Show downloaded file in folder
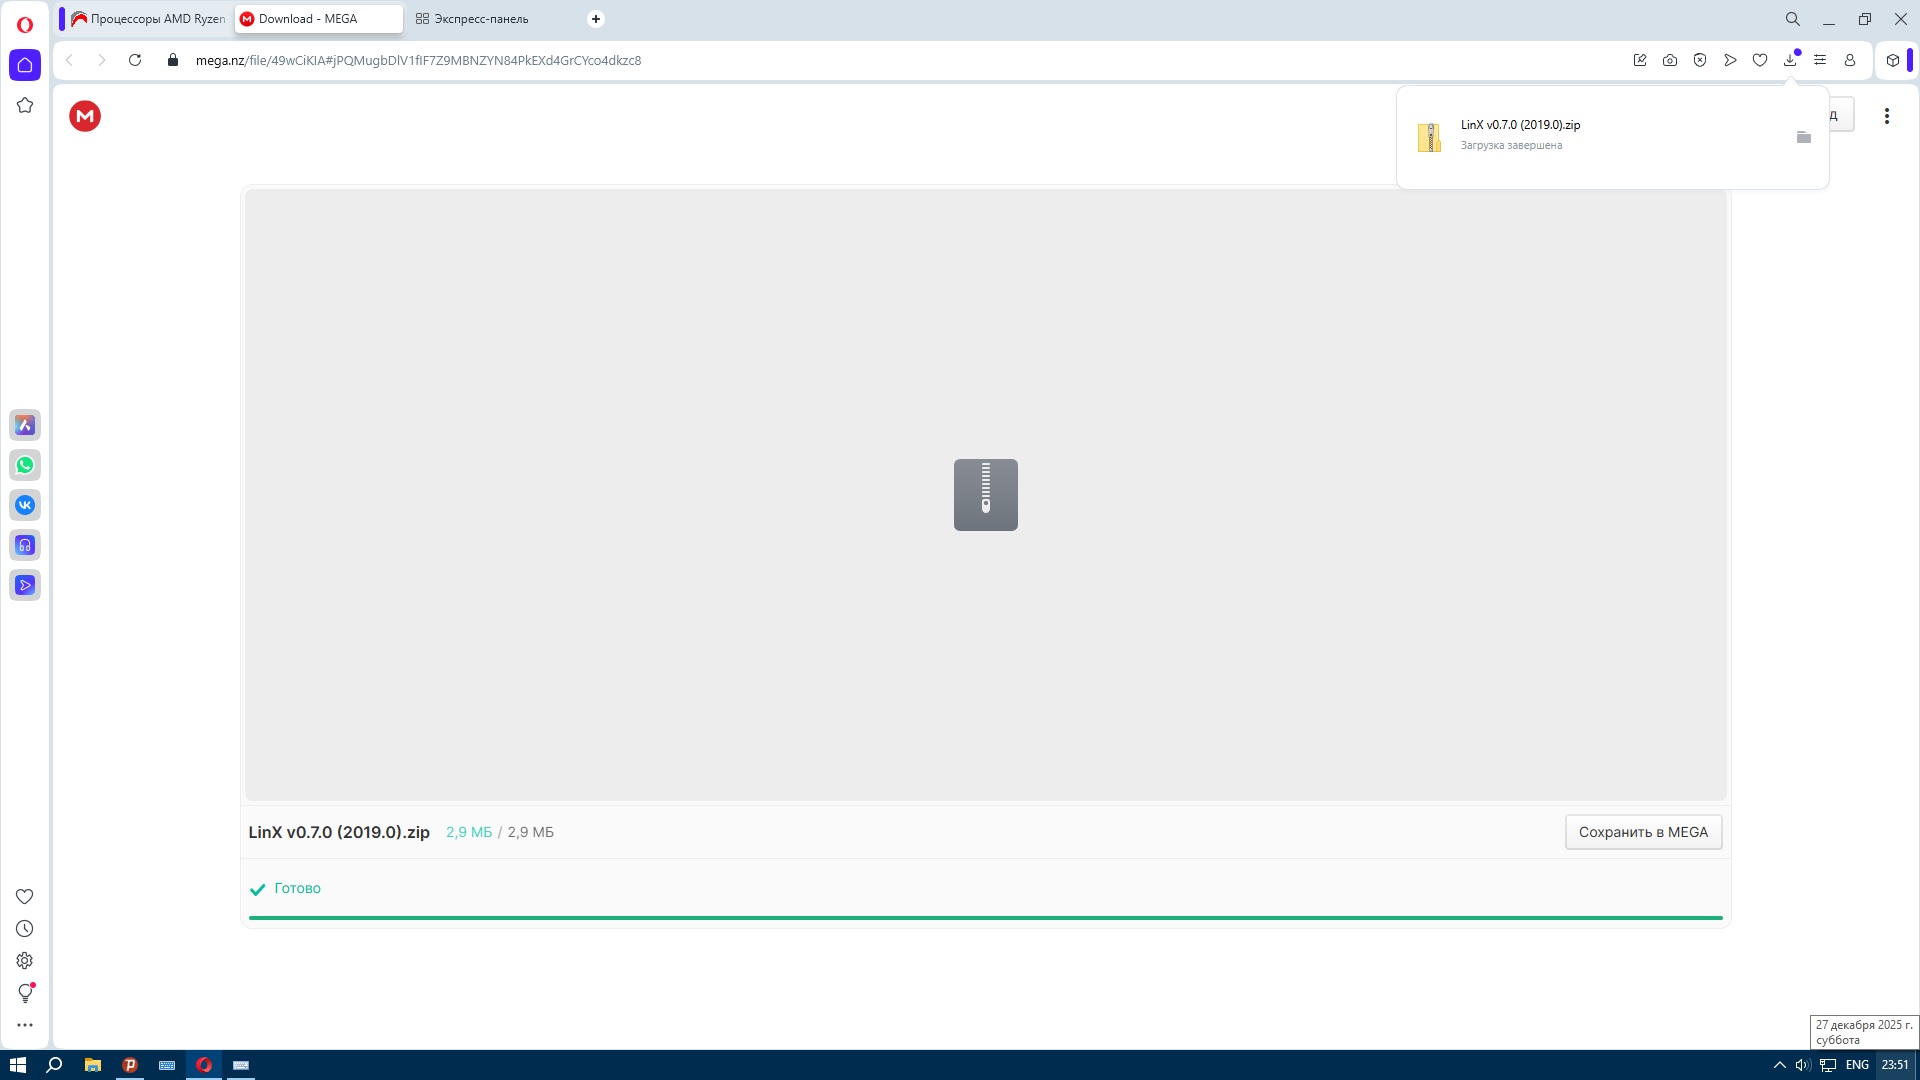This screenshot has height=1080, width=1920. (1804, 137)
